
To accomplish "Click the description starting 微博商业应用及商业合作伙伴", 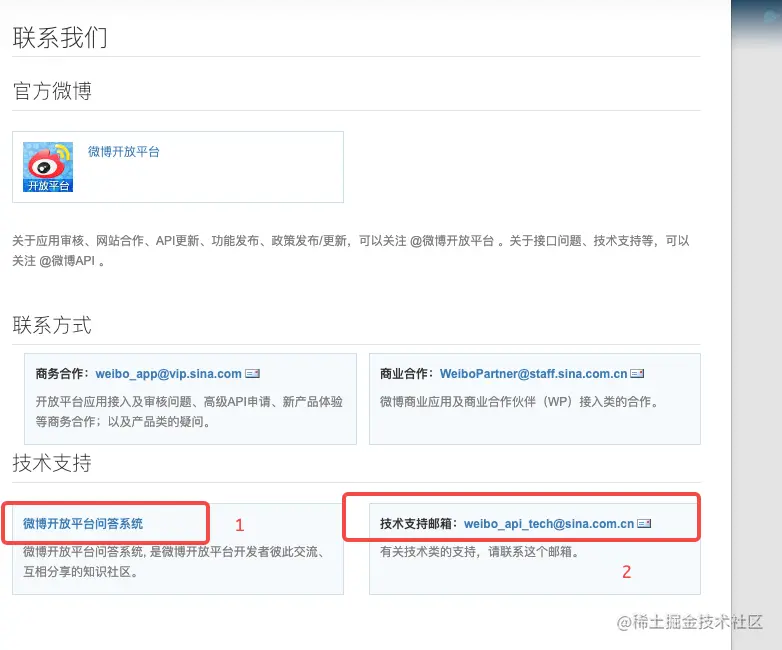I will 519,402.
